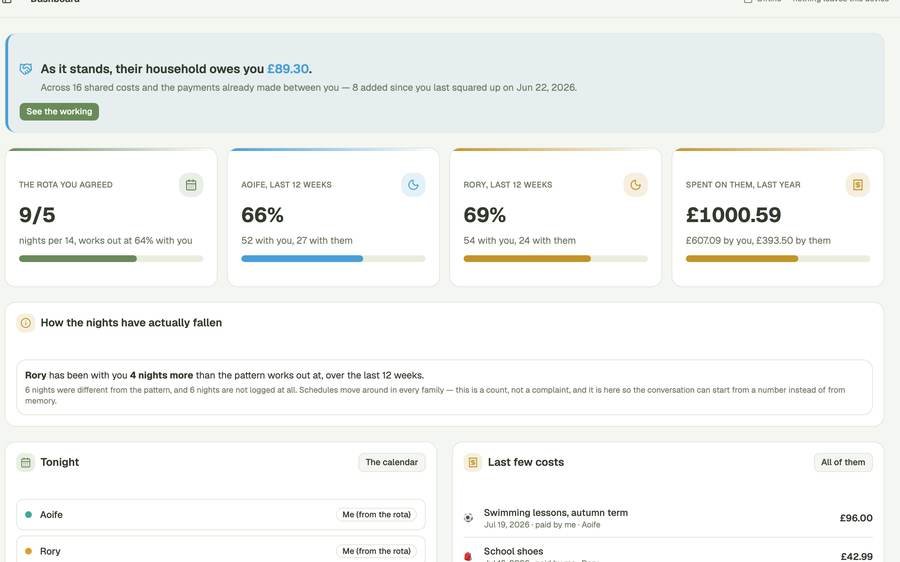900x562 pixels.
Task: Click Rory's Me (from the rota) badge
Action: point(377,551)
